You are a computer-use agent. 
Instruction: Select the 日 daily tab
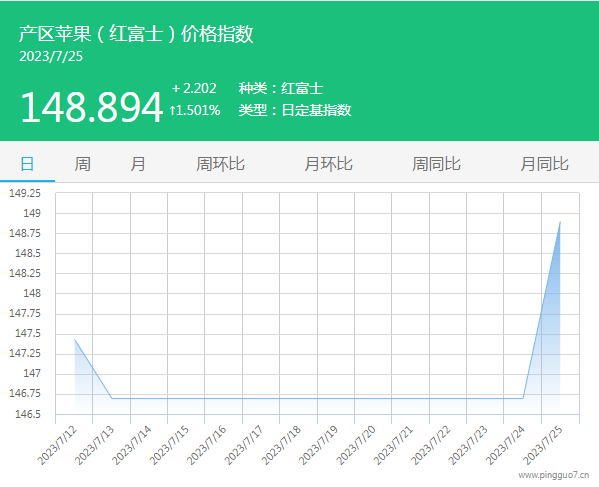(27, 164)
